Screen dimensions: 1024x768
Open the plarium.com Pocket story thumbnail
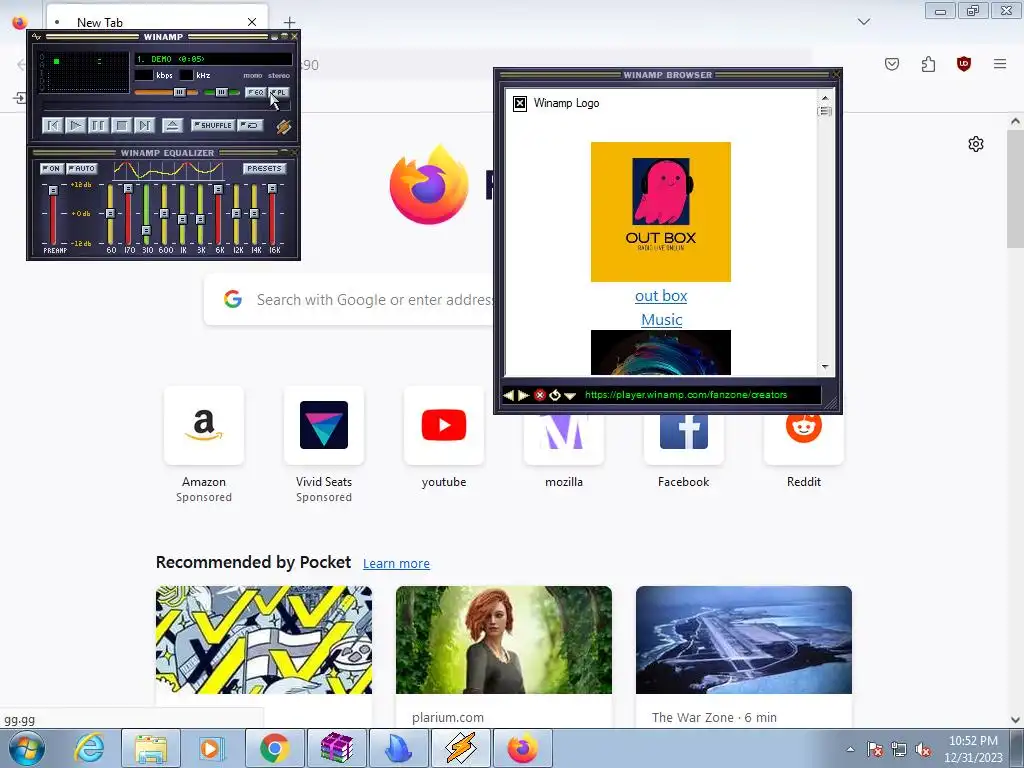click(x=504, y=640)
